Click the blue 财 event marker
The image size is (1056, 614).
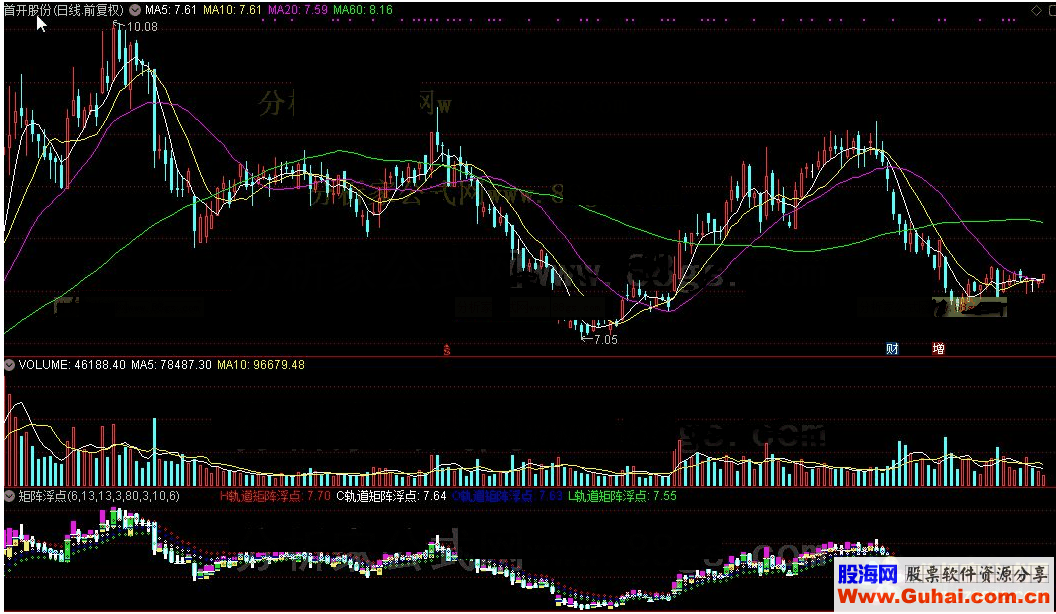[x=892, y=349]
